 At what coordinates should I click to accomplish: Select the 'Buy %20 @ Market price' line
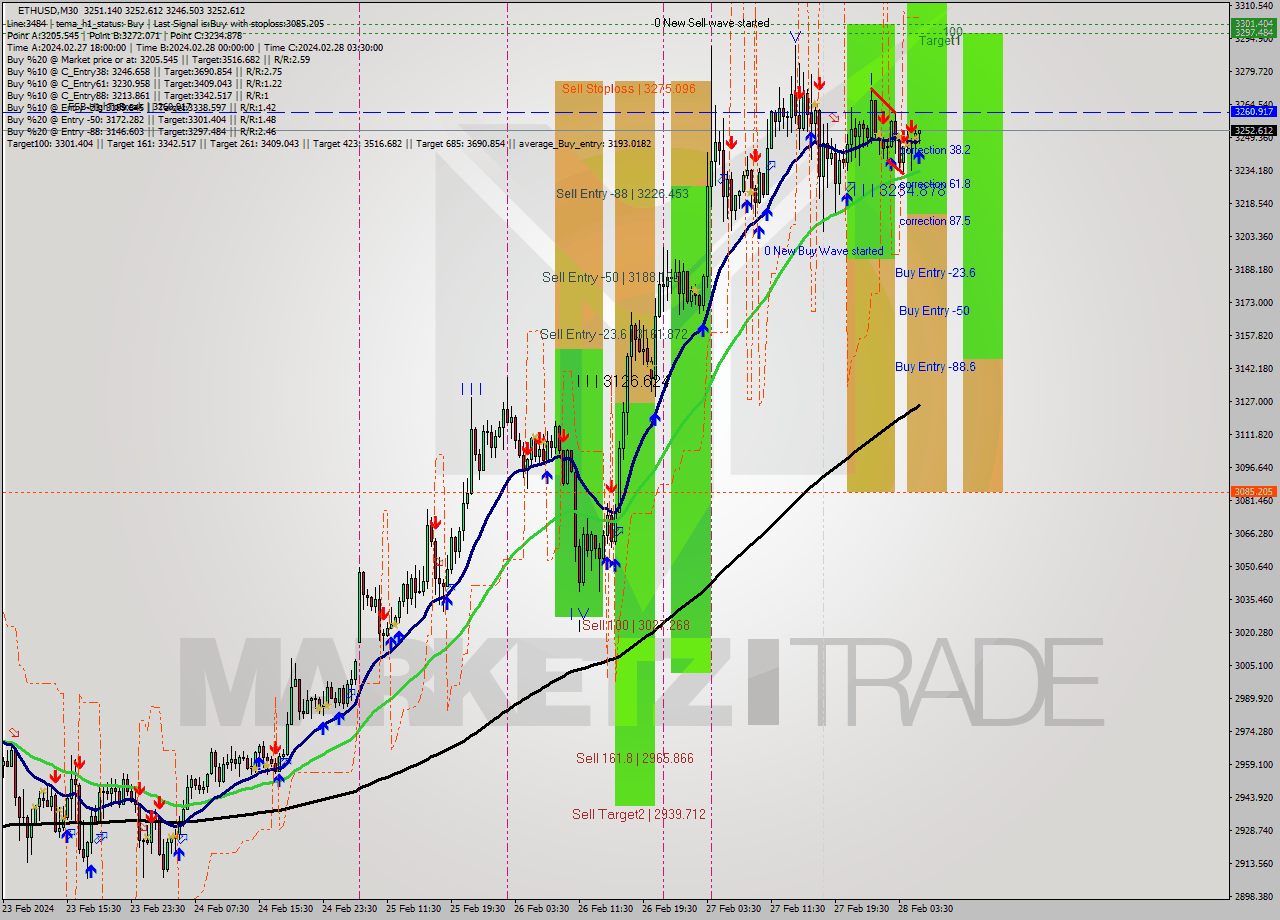159,59
